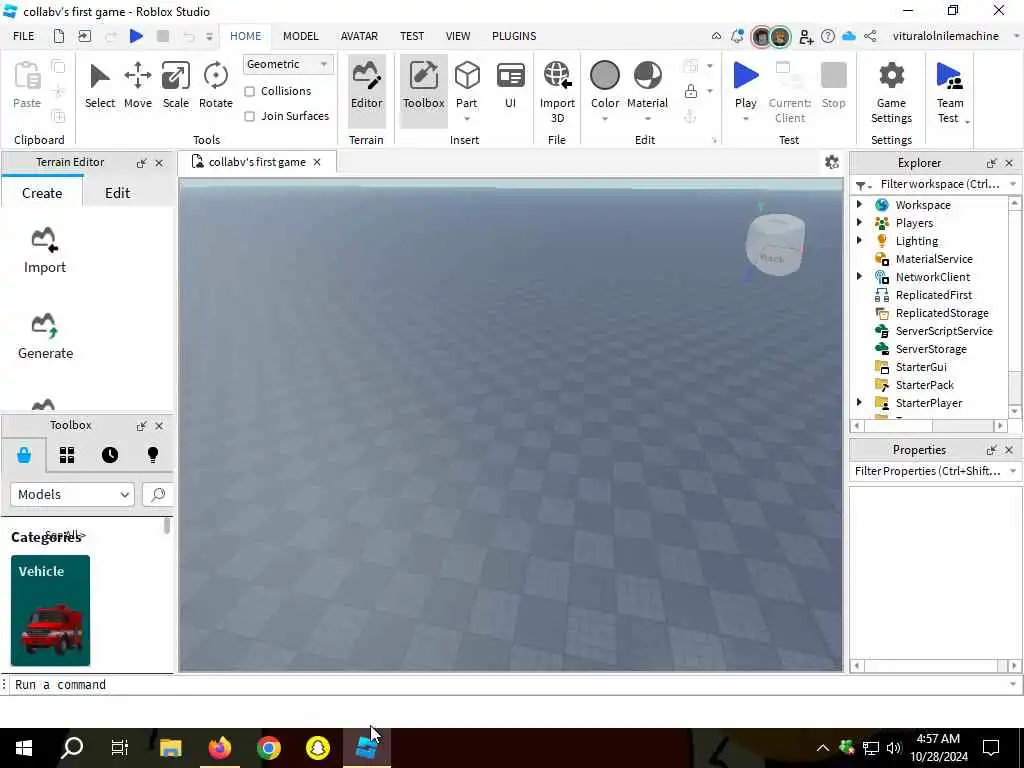Expand the Players tree node
This screenshot has height=768, width=1024.
(859, 223)
